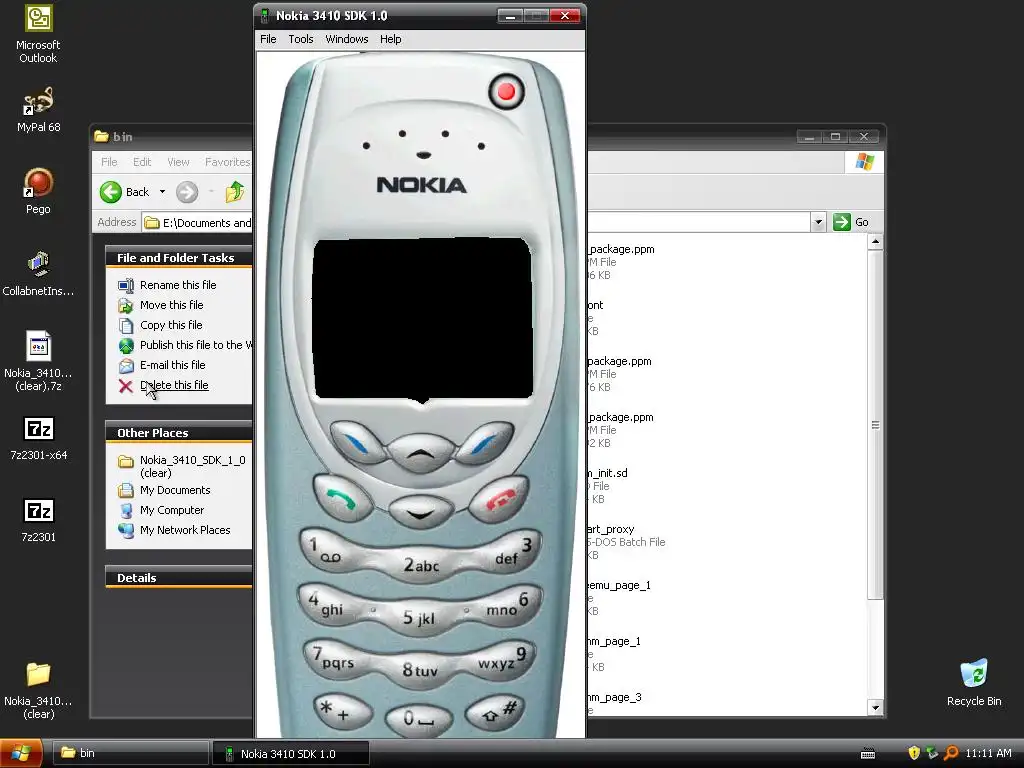Tap the 4 ghi key
This screenshot has width=1024, height=768.
[327, 605]
